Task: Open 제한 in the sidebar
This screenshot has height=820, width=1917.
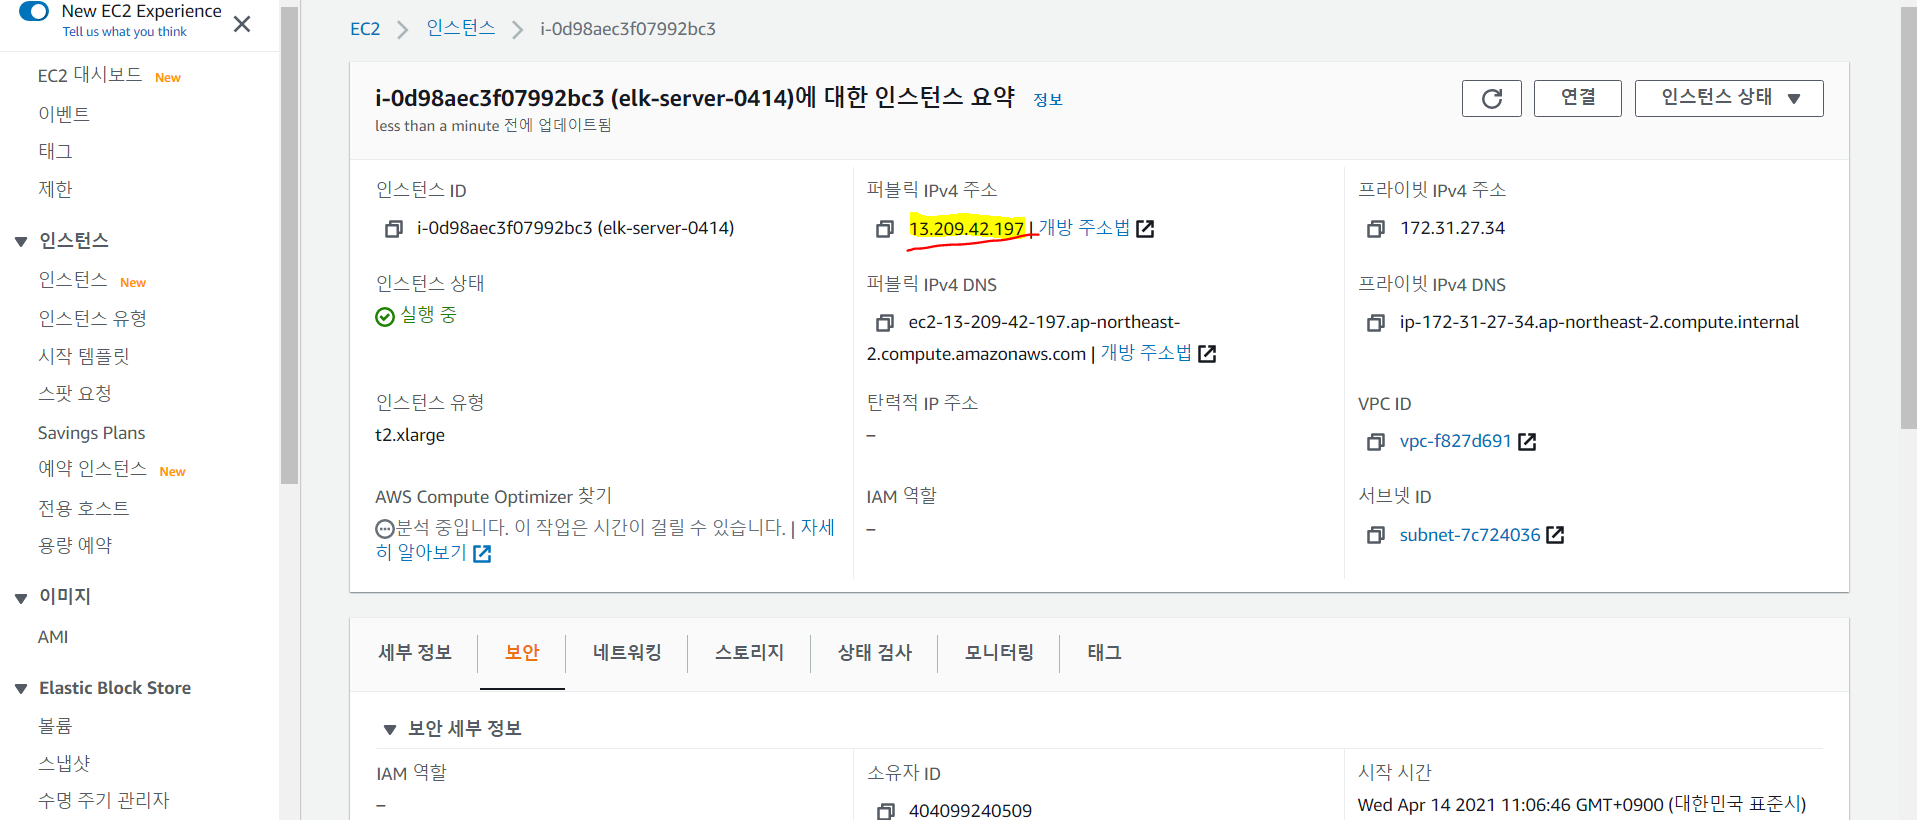Action: click(x=55, y=189)
